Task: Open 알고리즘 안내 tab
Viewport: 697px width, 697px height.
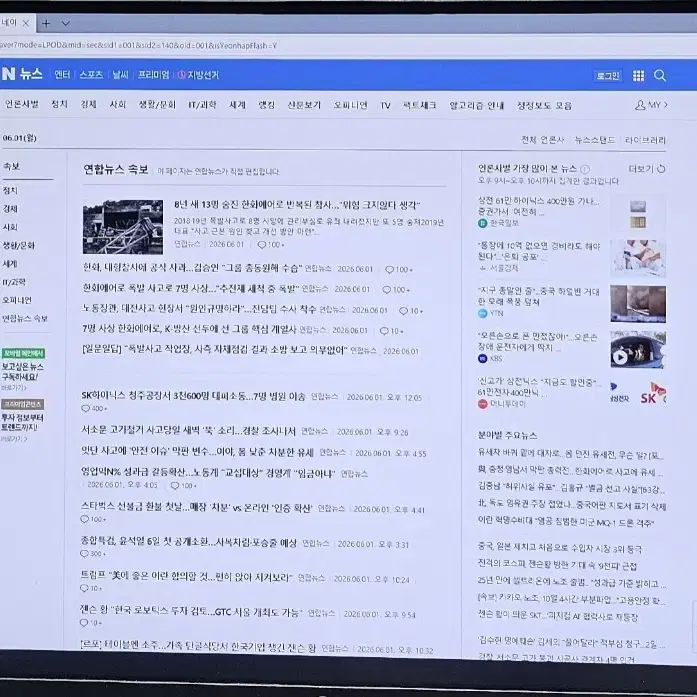Action: [x=477, y=105]
